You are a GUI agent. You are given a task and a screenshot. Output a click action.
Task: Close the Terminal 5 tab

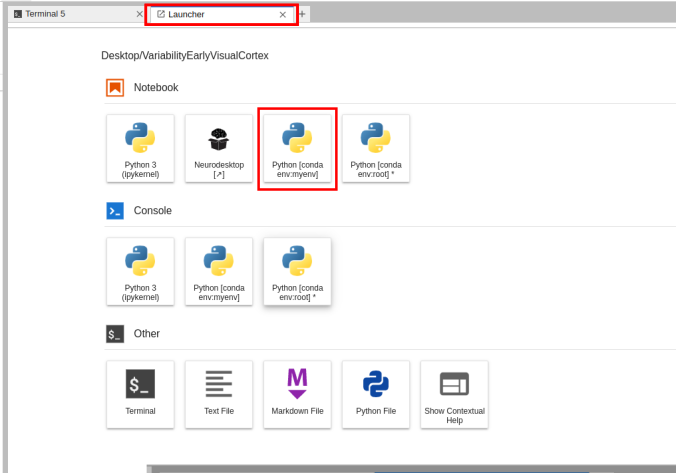click(x=139, y=15)
